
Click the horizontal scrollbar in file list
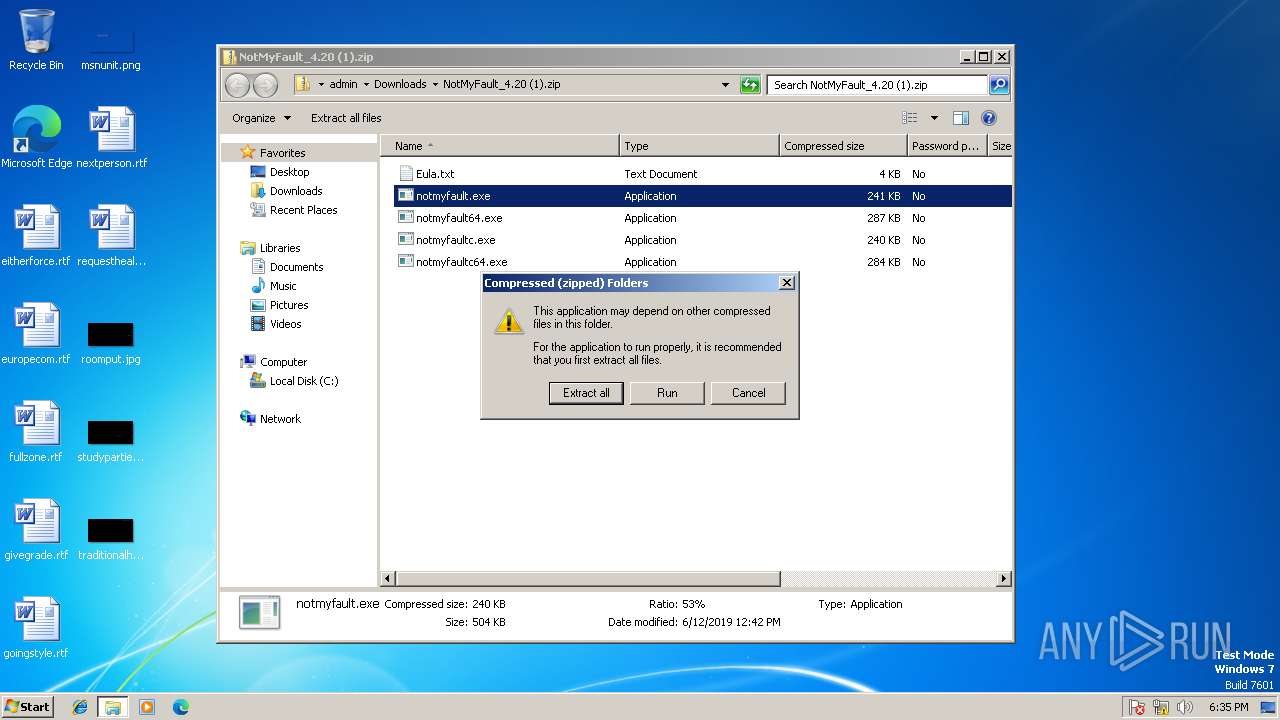[x=588, y=579]
